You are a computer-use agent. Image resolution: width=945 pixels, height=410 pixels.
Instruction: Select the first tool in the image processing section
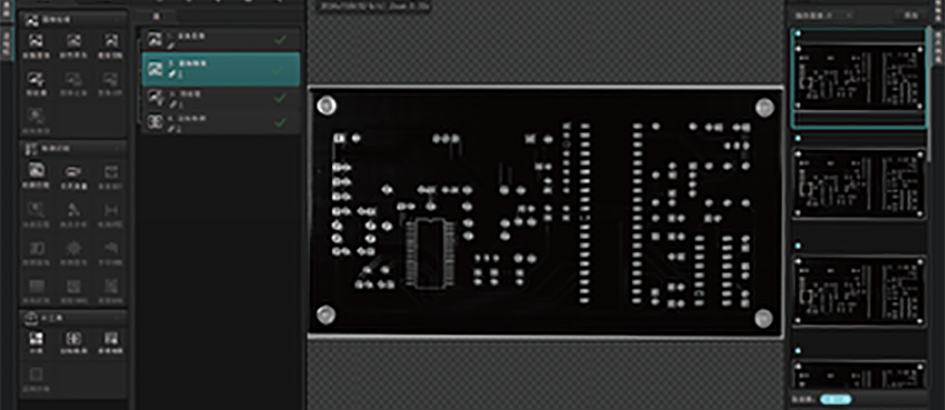click(36, 44)
